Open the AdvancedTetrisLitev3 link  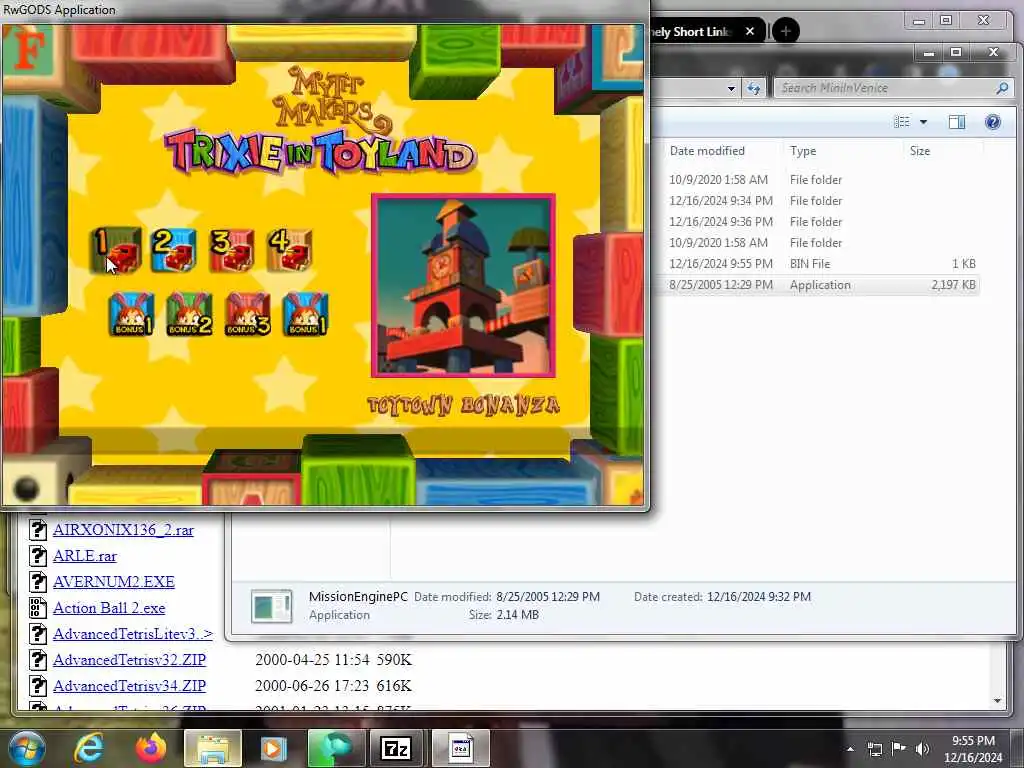133,634
